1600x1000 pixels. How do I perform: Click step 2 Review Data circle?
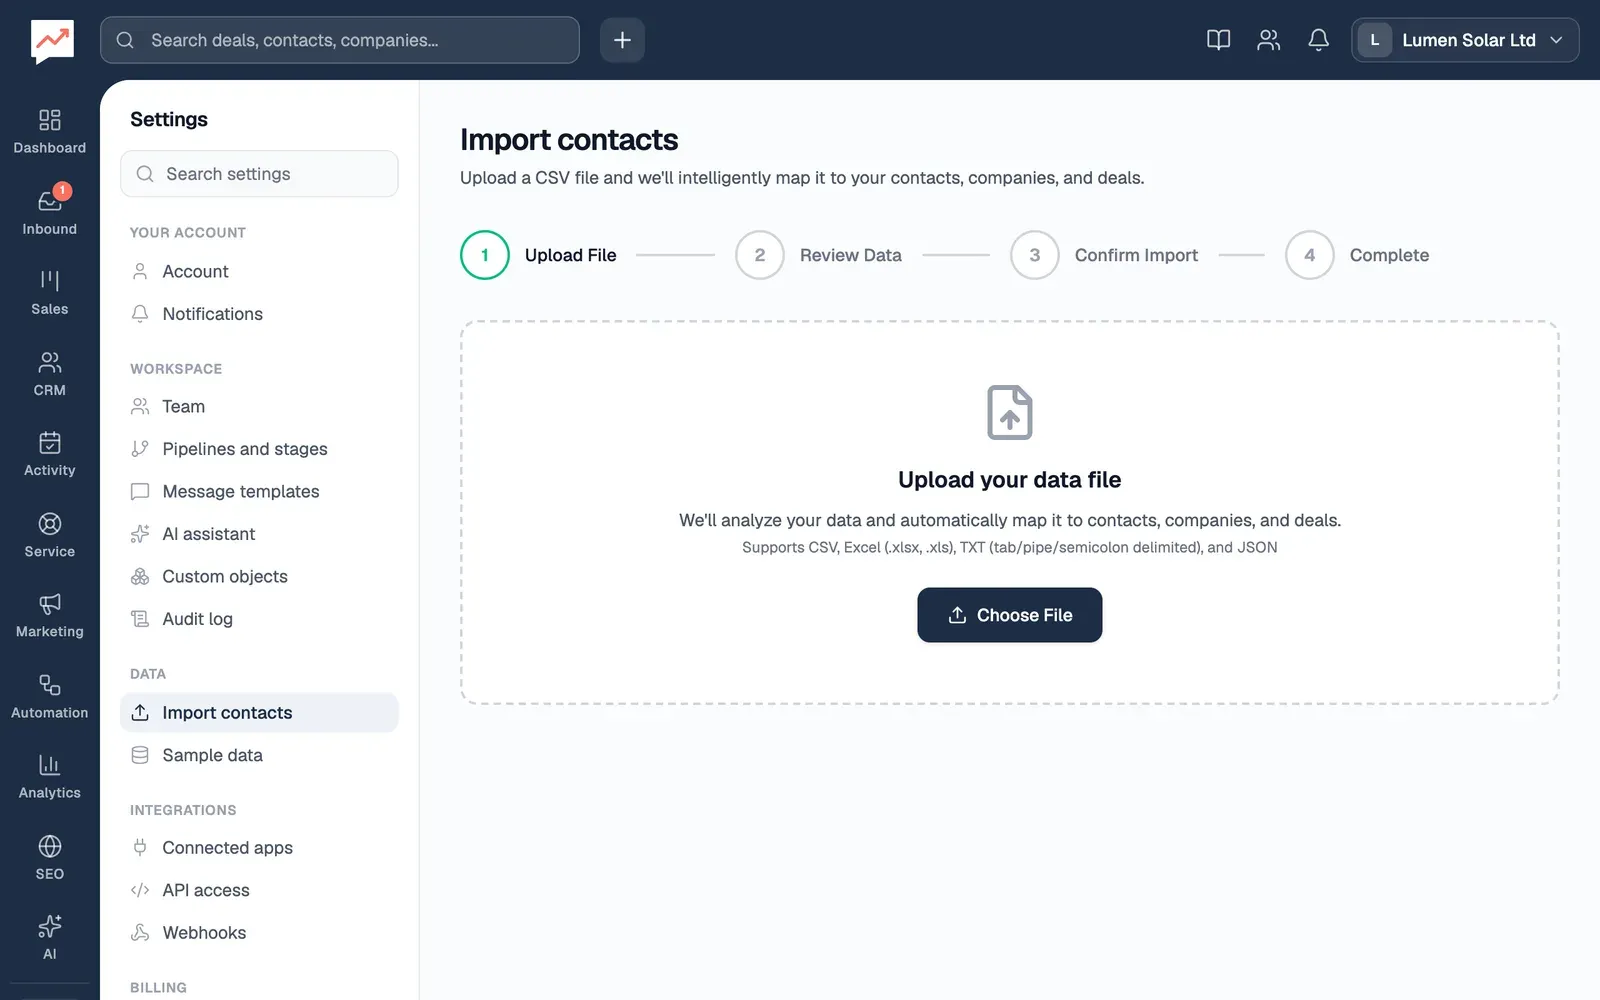(x=760, y=255)
